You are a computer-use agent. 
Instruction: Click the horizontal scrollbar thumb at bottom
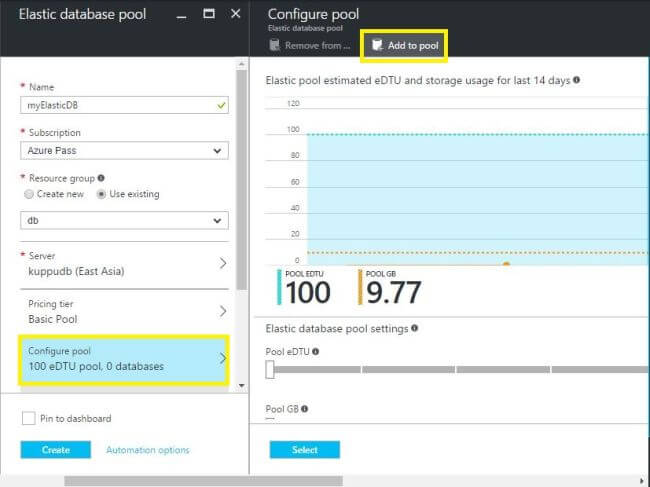[204, 481]
